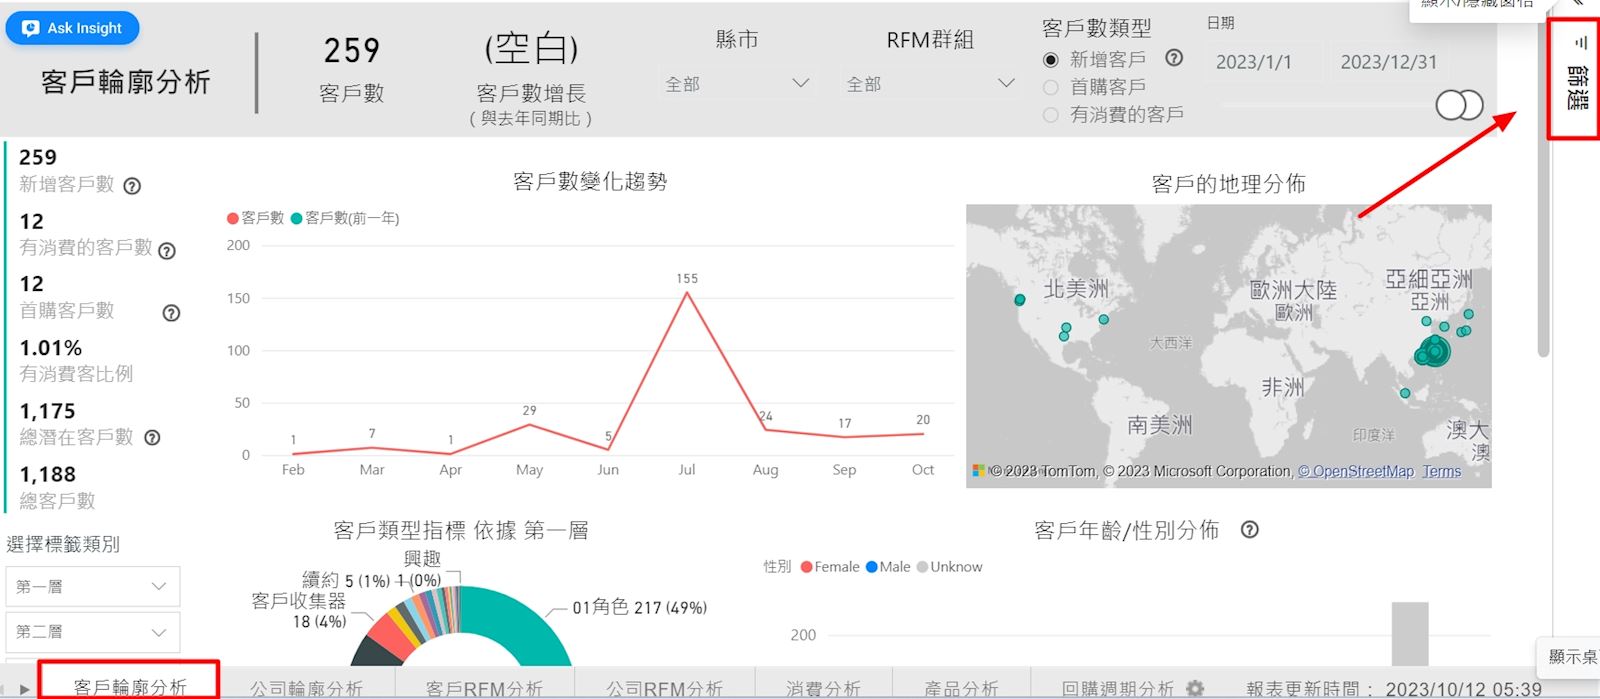This screenshot has height=699, width=1600.
Task: Click the map bubble on North America's west coast
Action: [1019, 300]
